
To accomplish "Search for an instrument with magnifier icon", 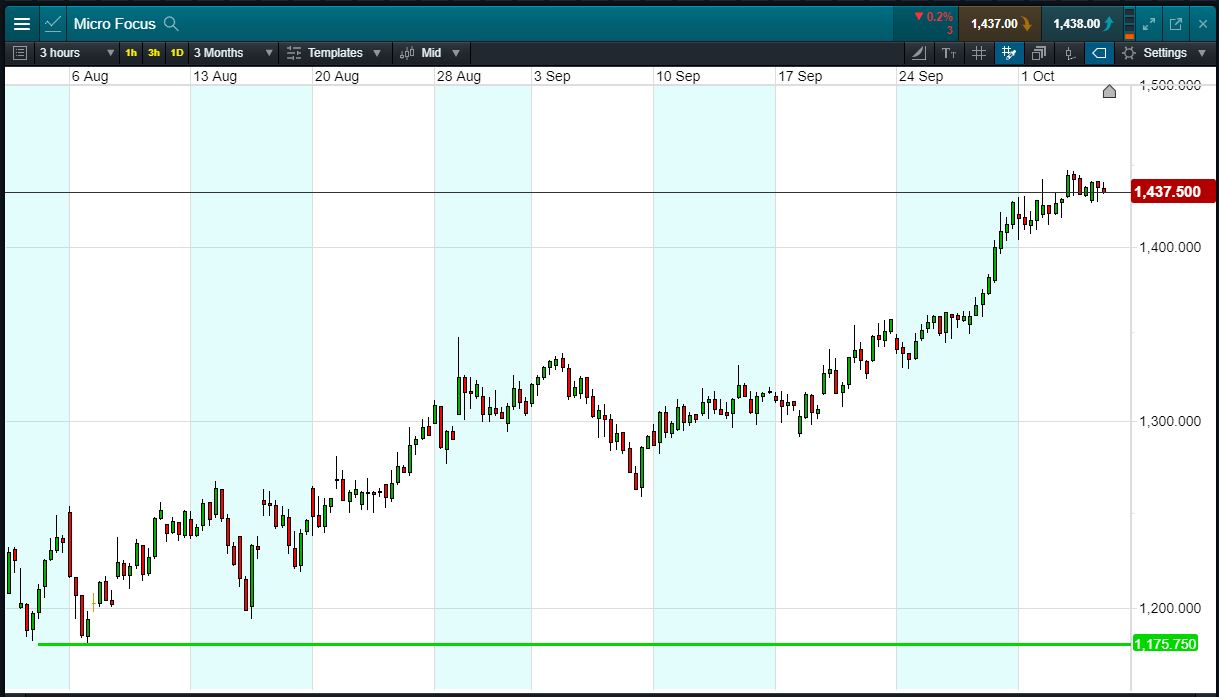I will coord(171,23).
